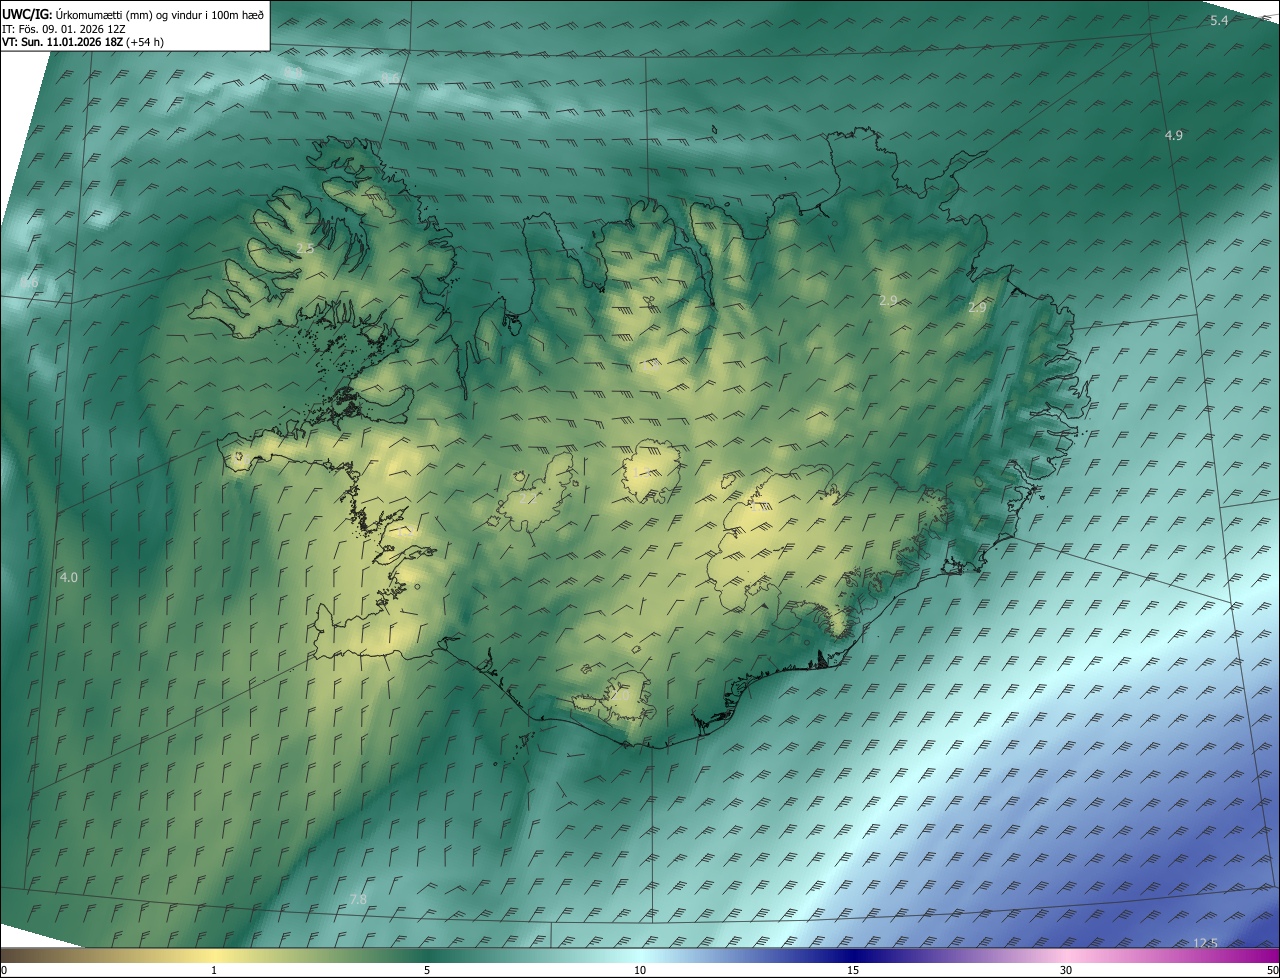Click the 5.4 precipitation value on the map
The width and height of the screenshot is (1280, 978).
(x=1219, y=21)
